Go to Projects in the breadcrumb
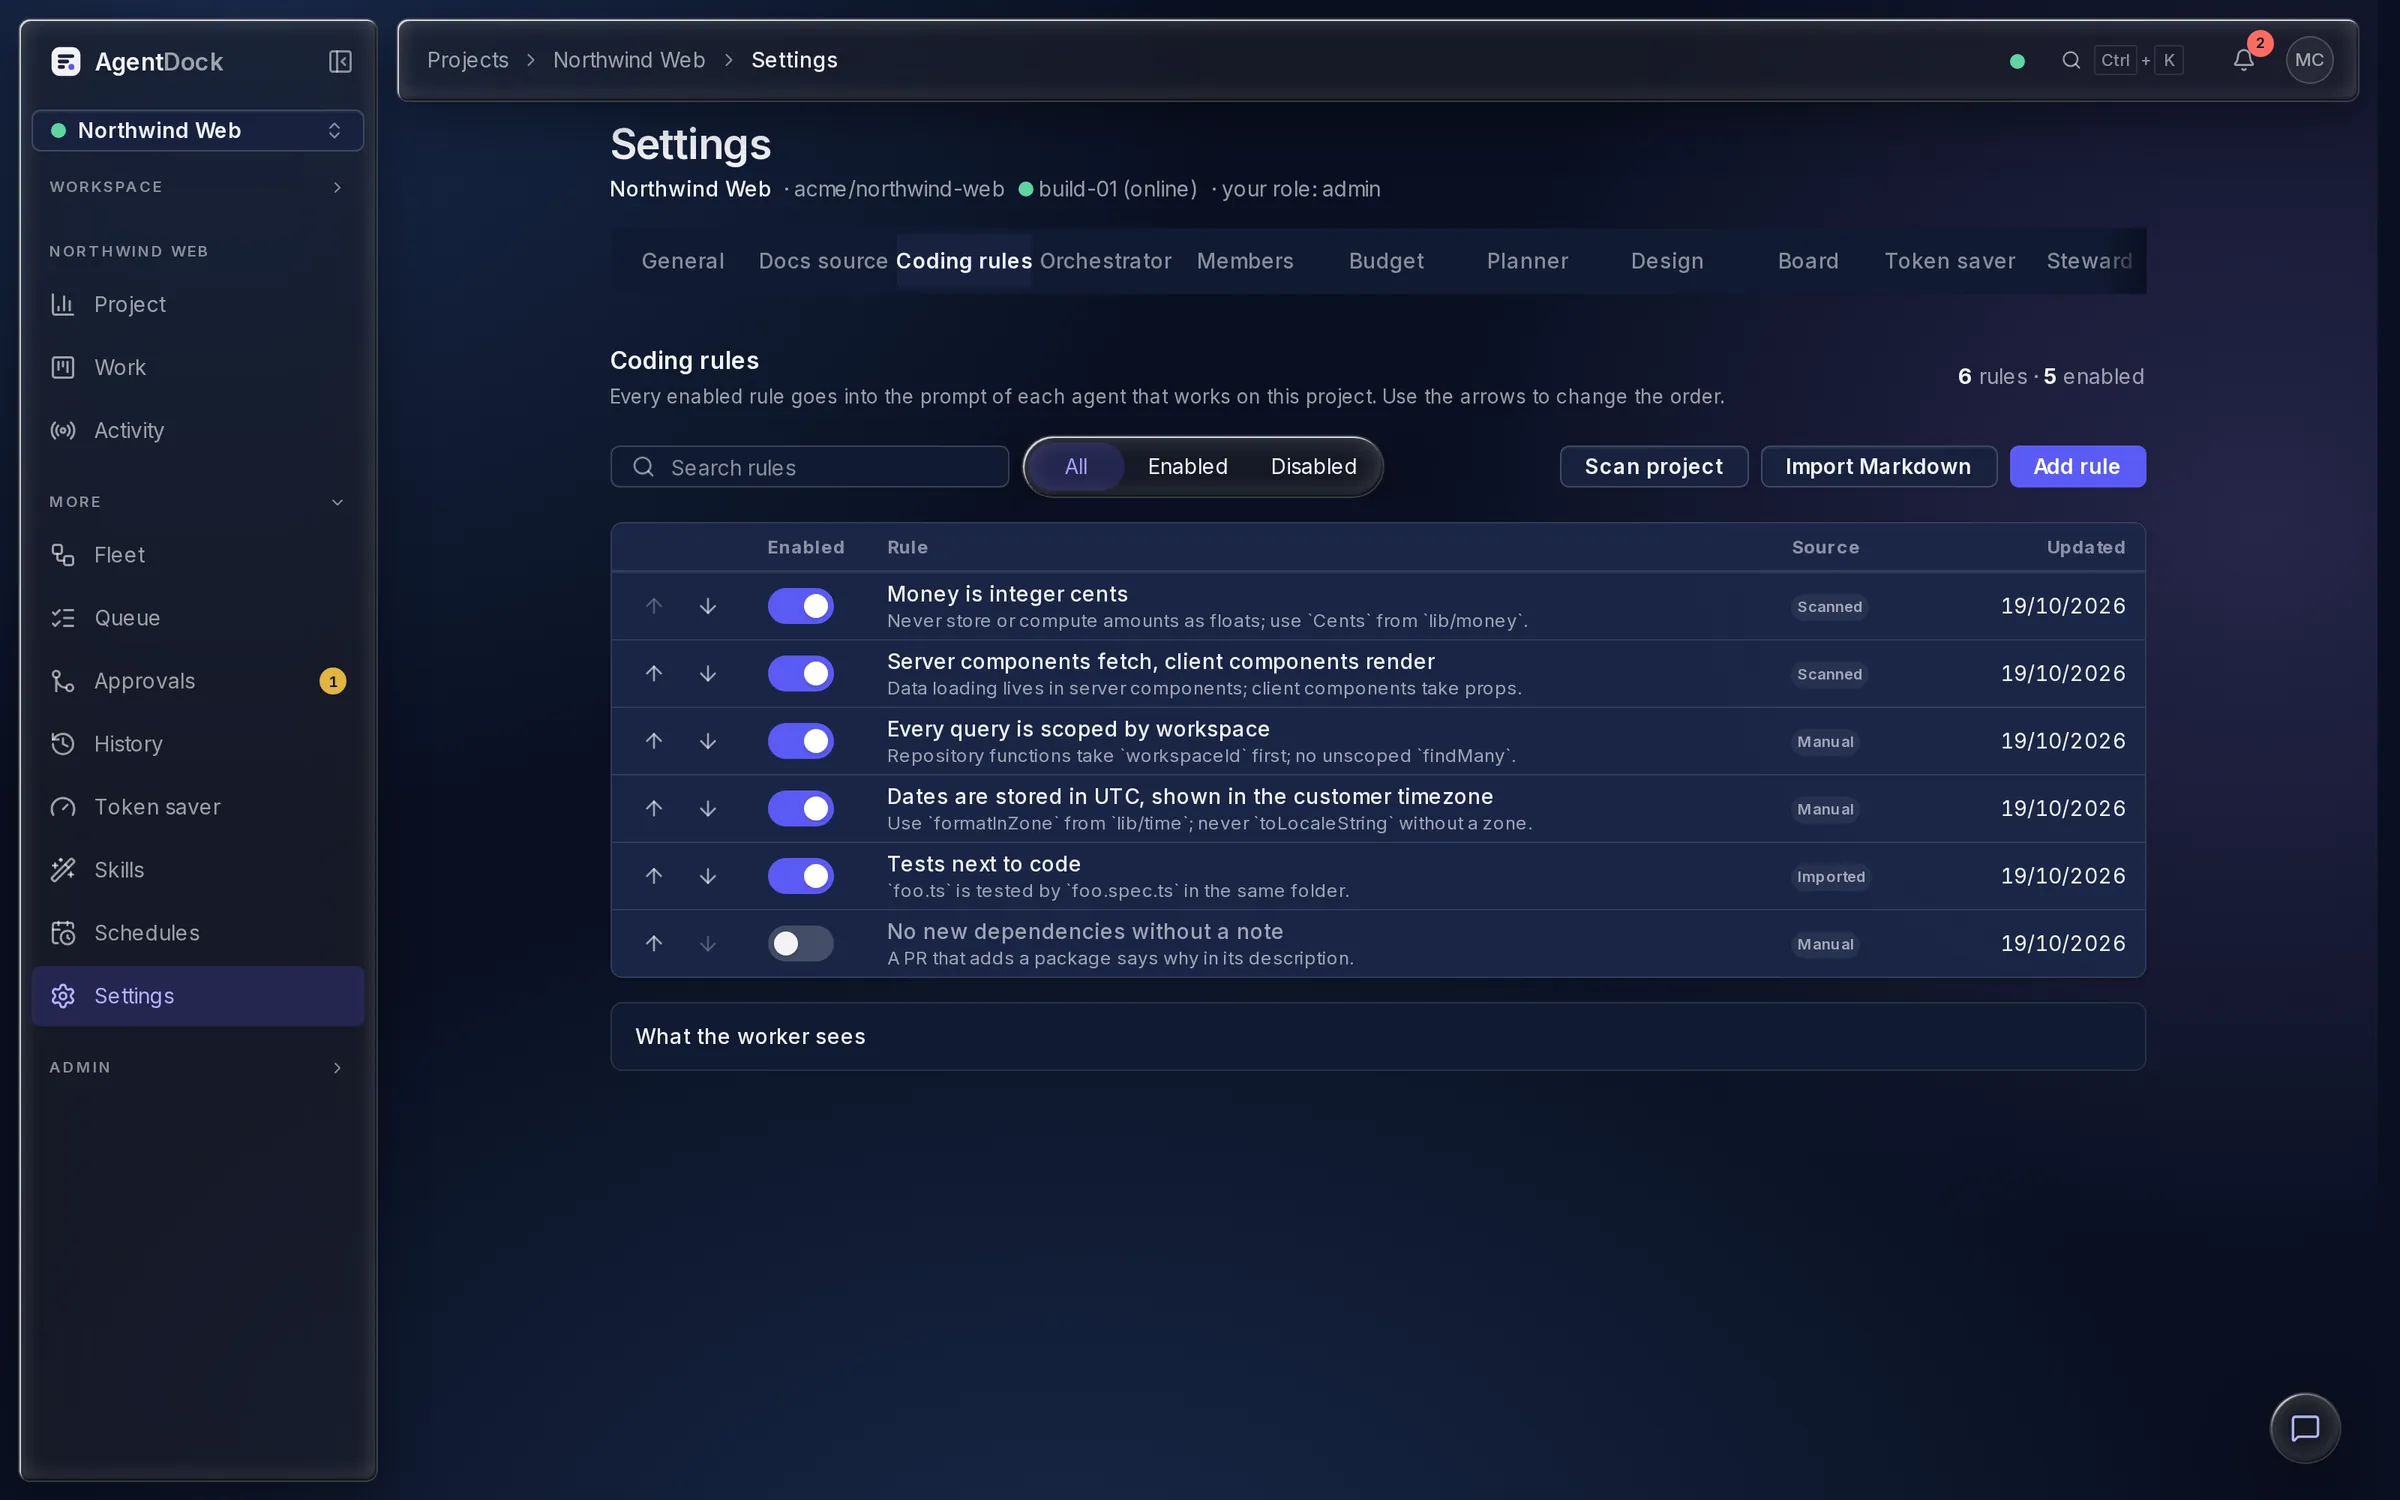2400x1500 pixels. point(468,60)
